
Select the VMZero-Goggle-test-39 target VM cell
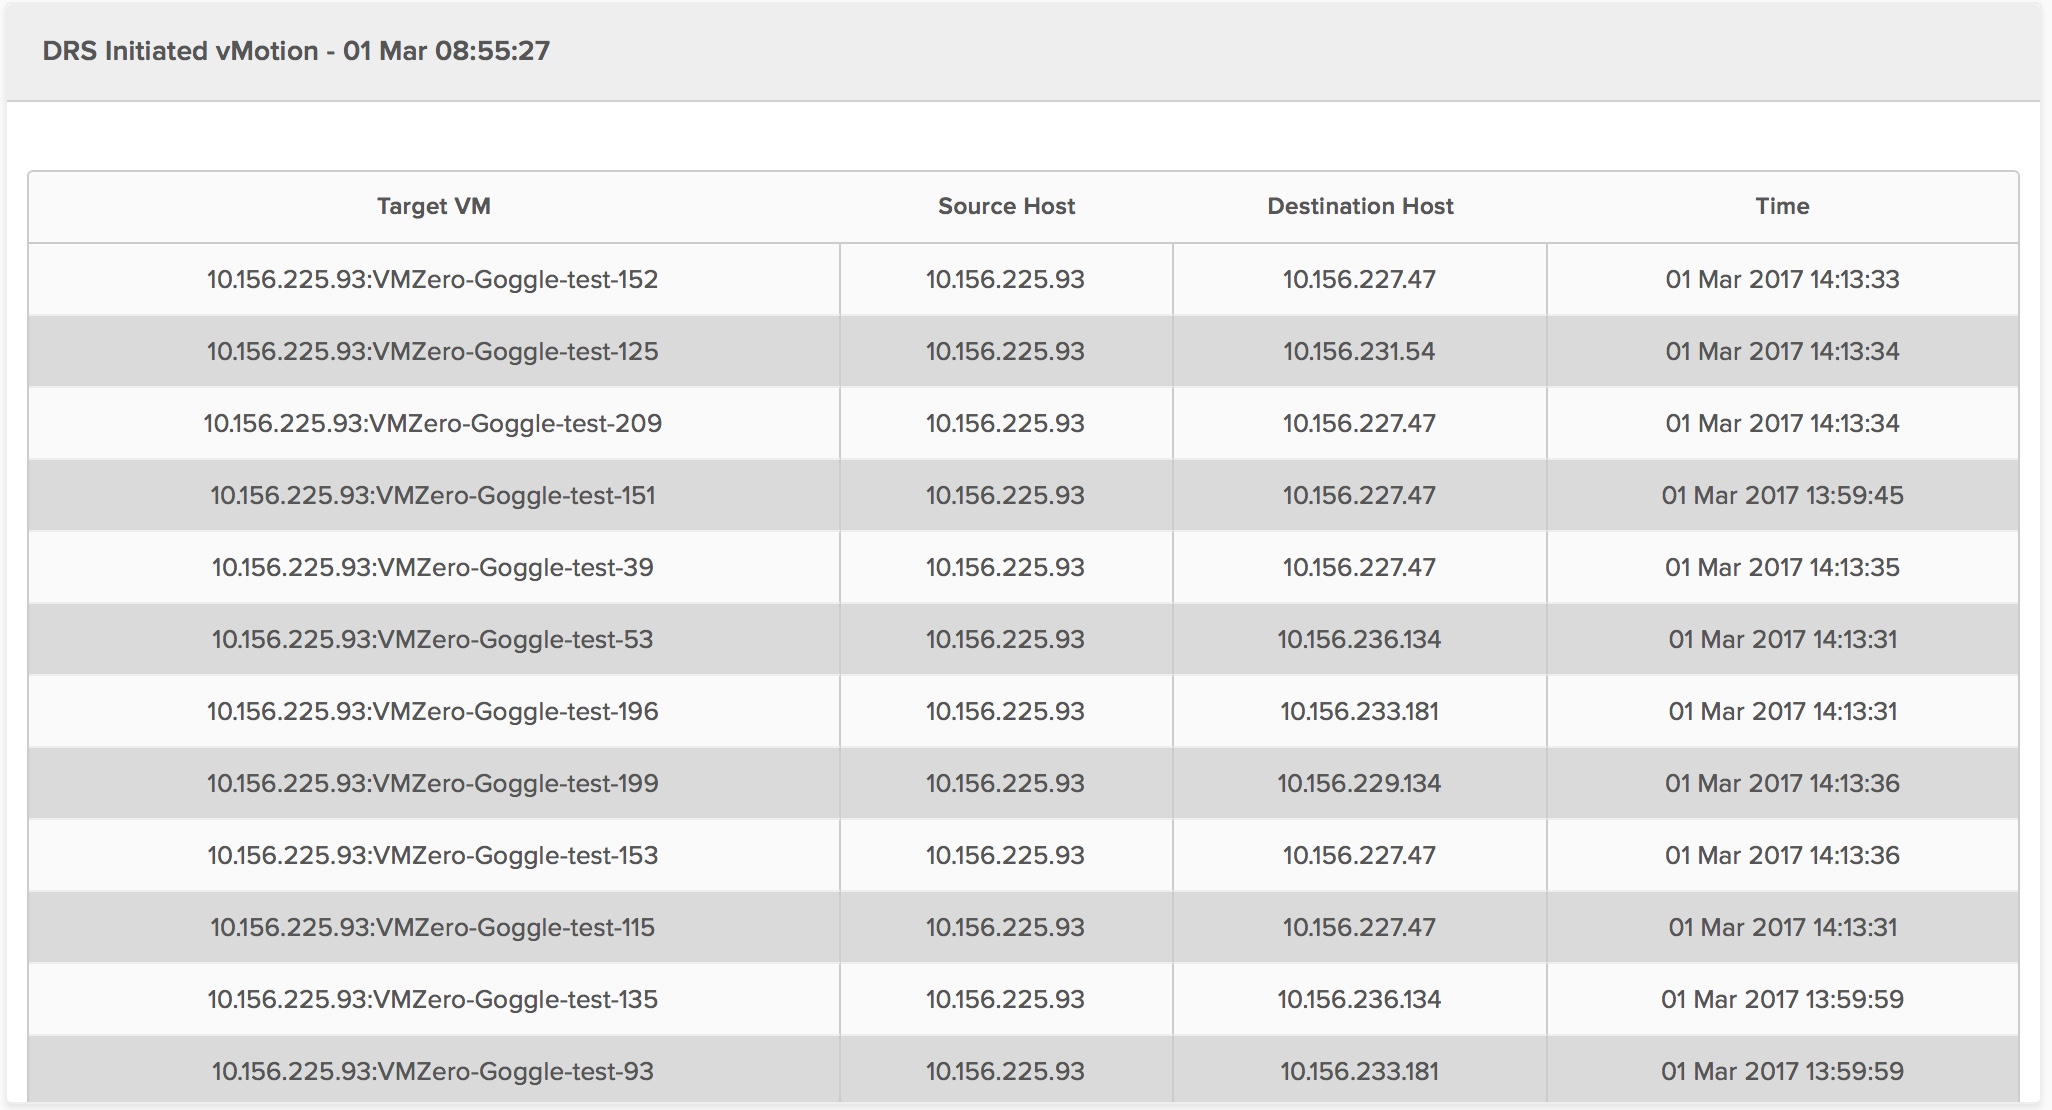pos(433,567)
